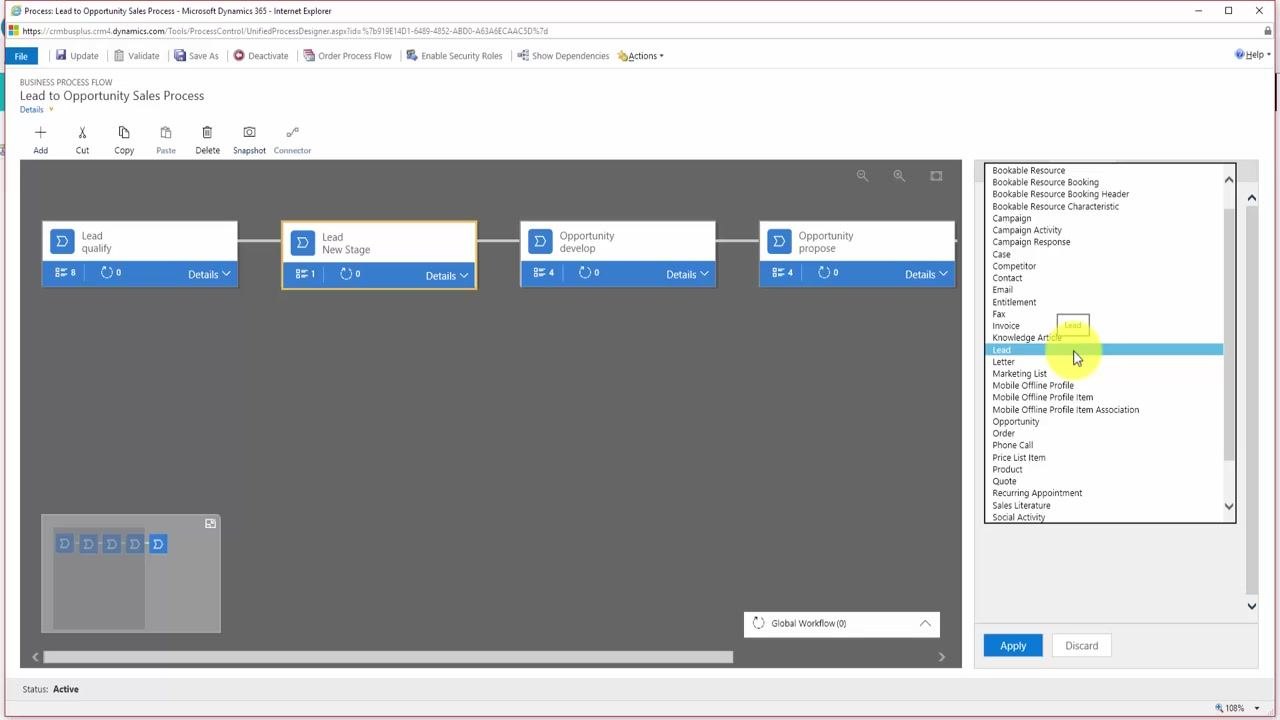Select the Opportunity develop stage icon

(540, 241)
